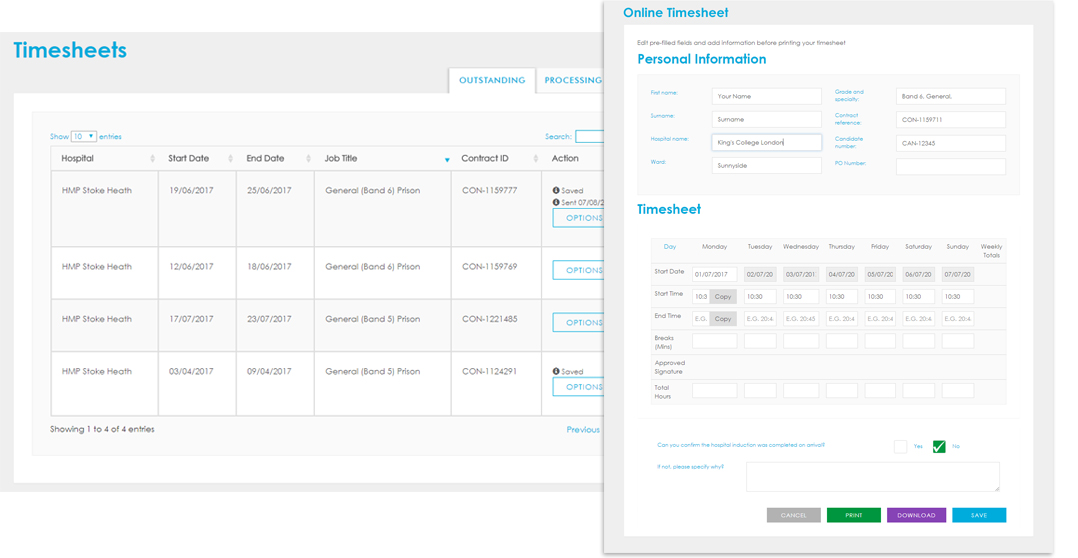This screenshot has width=1078, height=558.
Task: Go to Previous page of entries
Action: click(582, 429)
